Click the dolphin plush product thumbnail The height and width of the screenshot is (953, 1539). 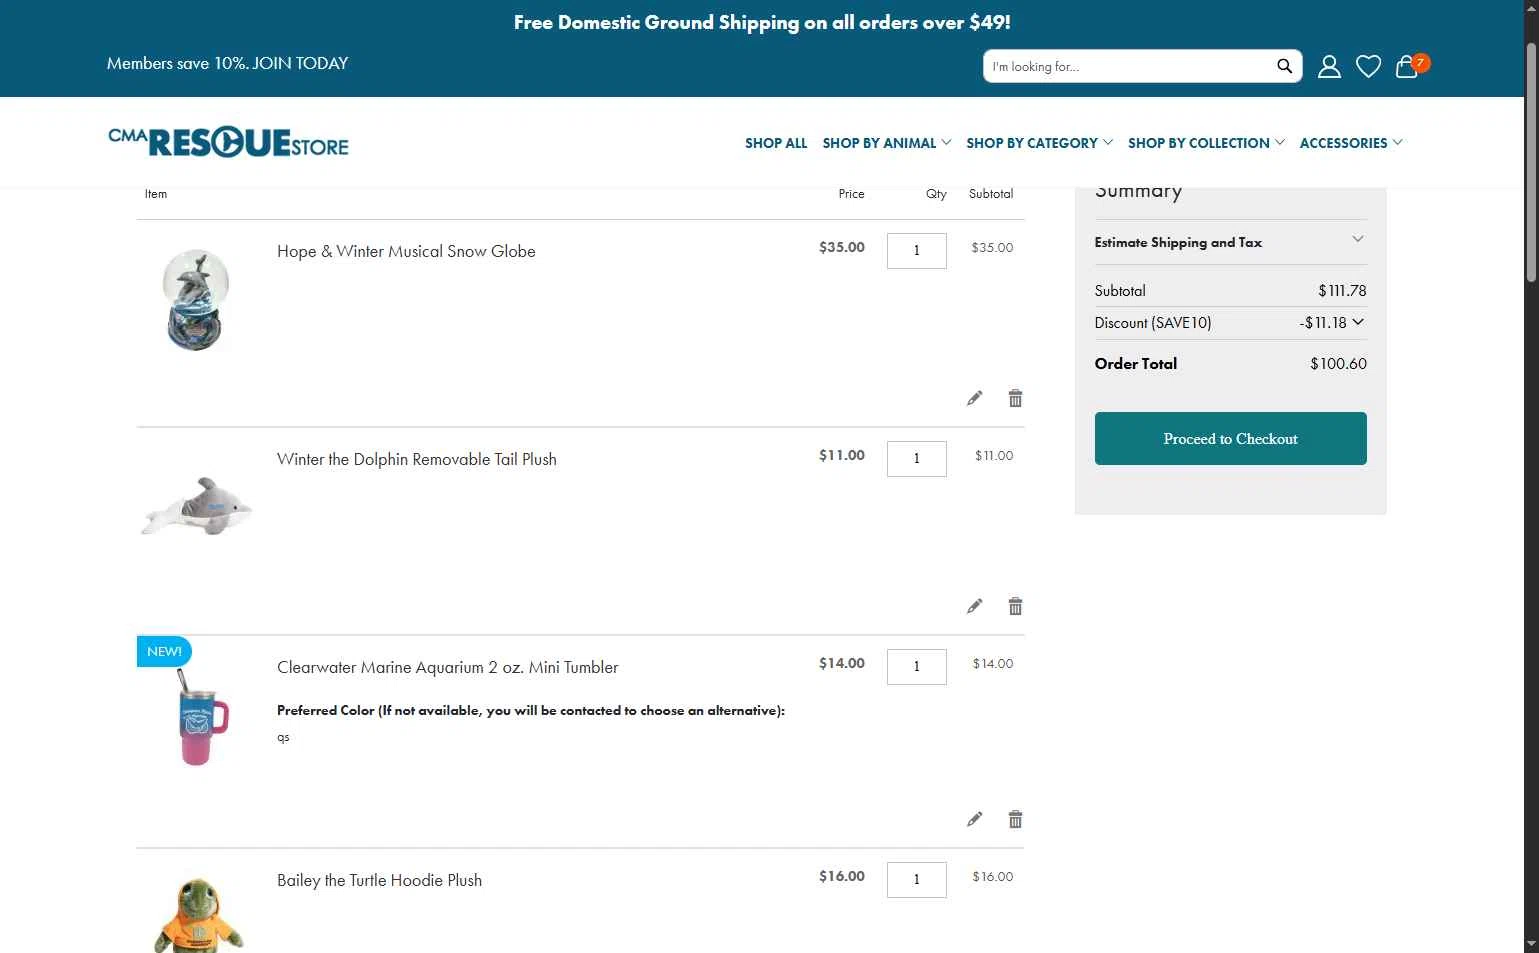(196, 506)
